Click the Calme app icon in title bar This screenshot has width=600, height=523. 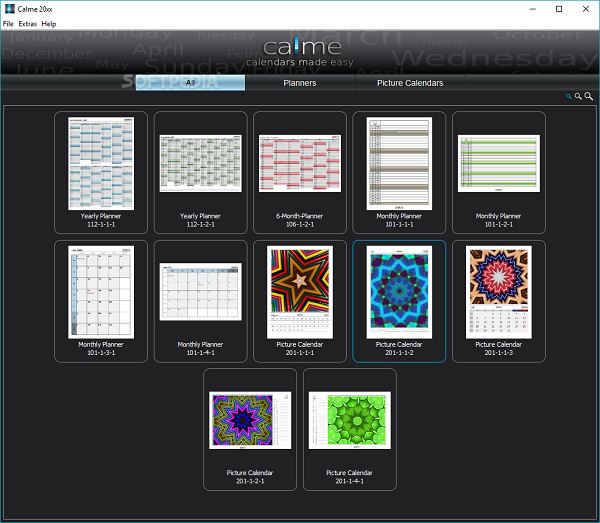pos(8,8)
